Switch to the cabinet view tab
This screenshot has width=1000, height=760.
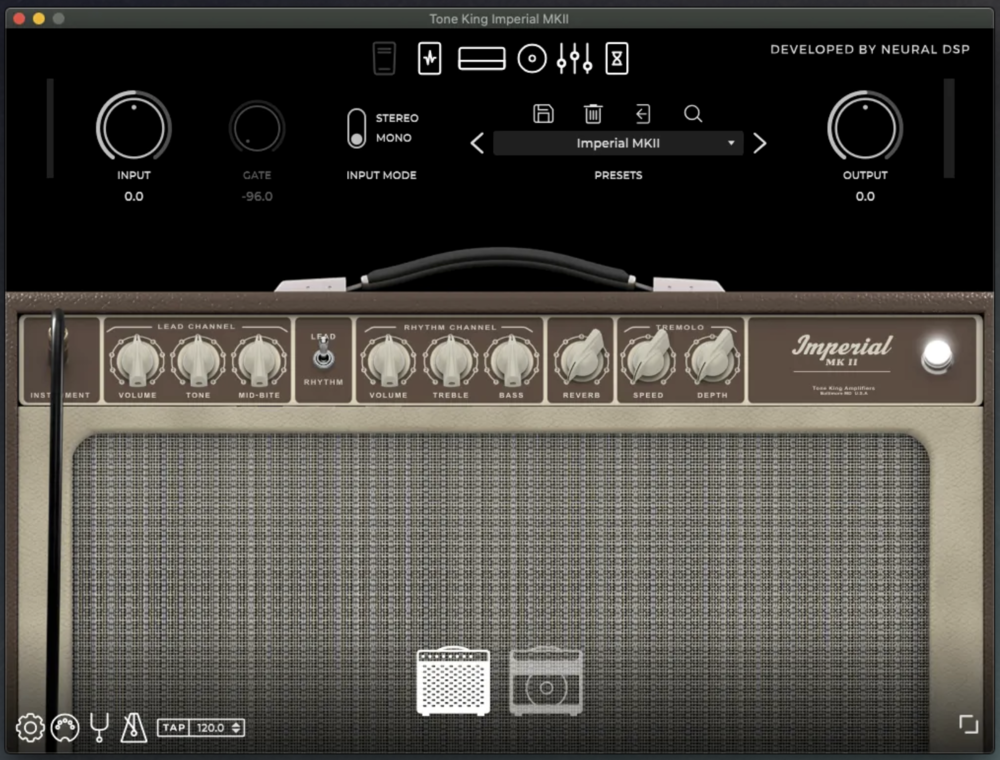(x=546, y=681)
